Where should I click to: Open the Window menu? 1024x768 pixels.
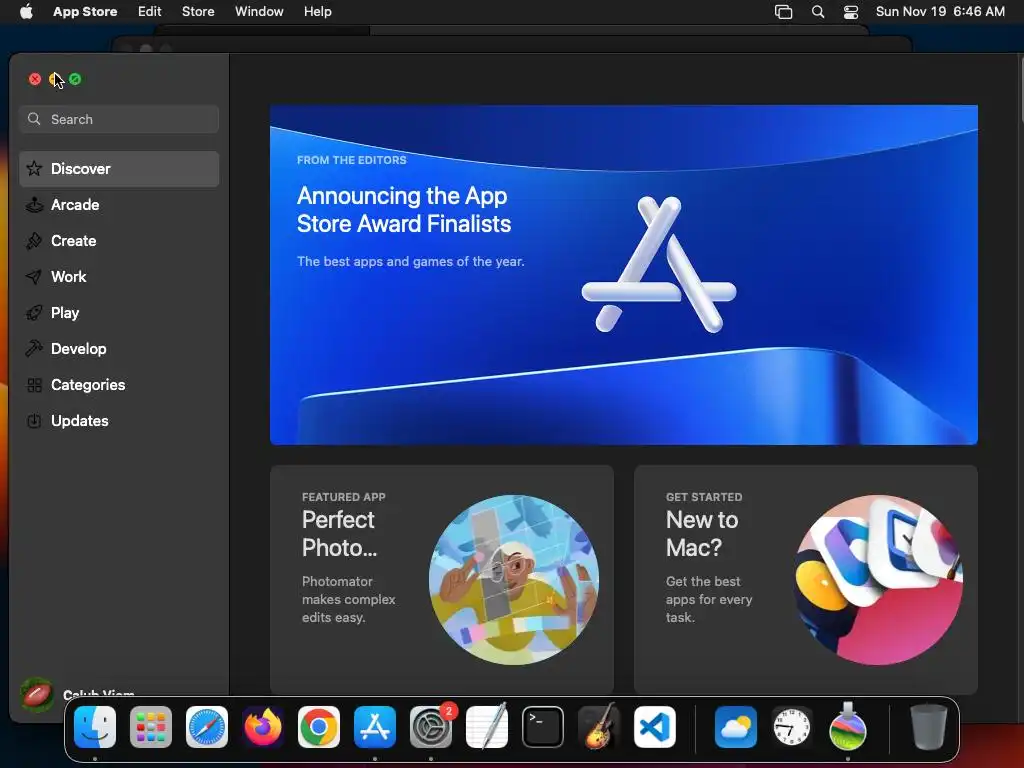coord(259,11)
